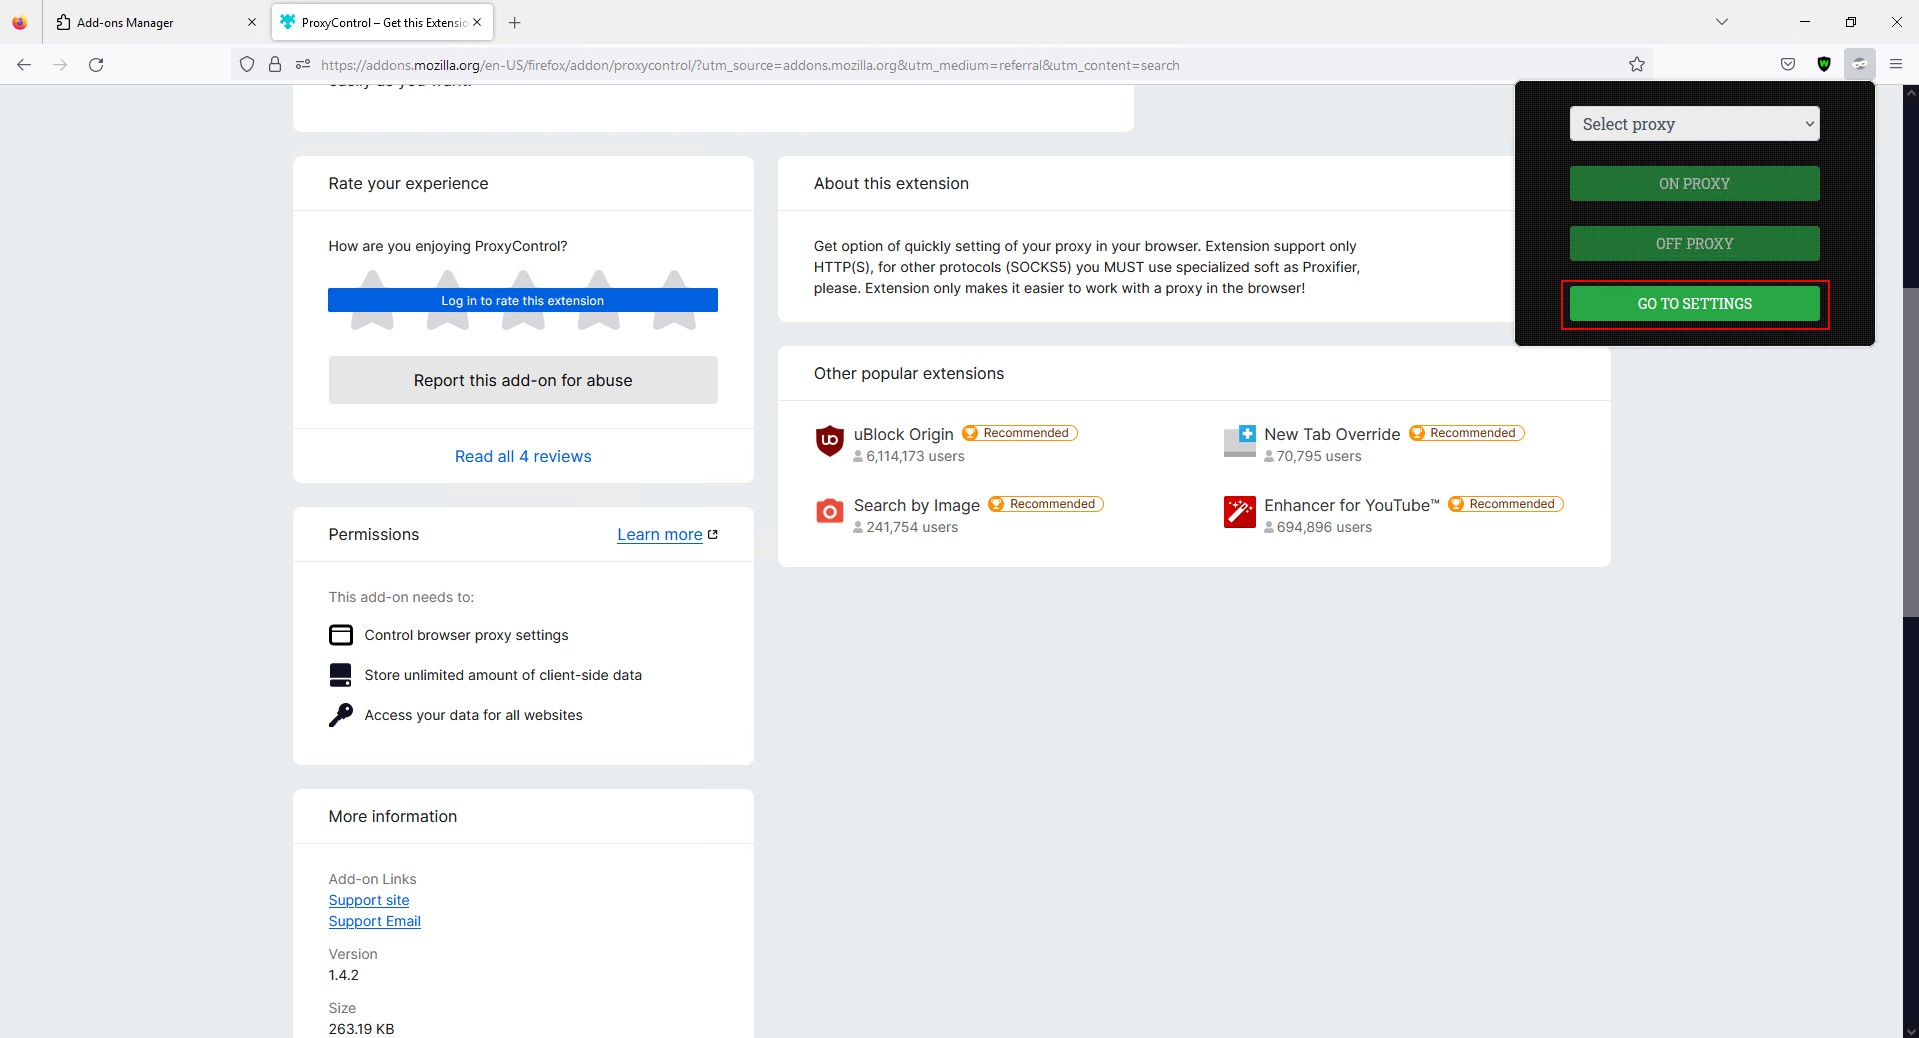The image size is (1919, 1038).
Task: Open the Enhancer for YouTube link
Action: (1352, 505)
